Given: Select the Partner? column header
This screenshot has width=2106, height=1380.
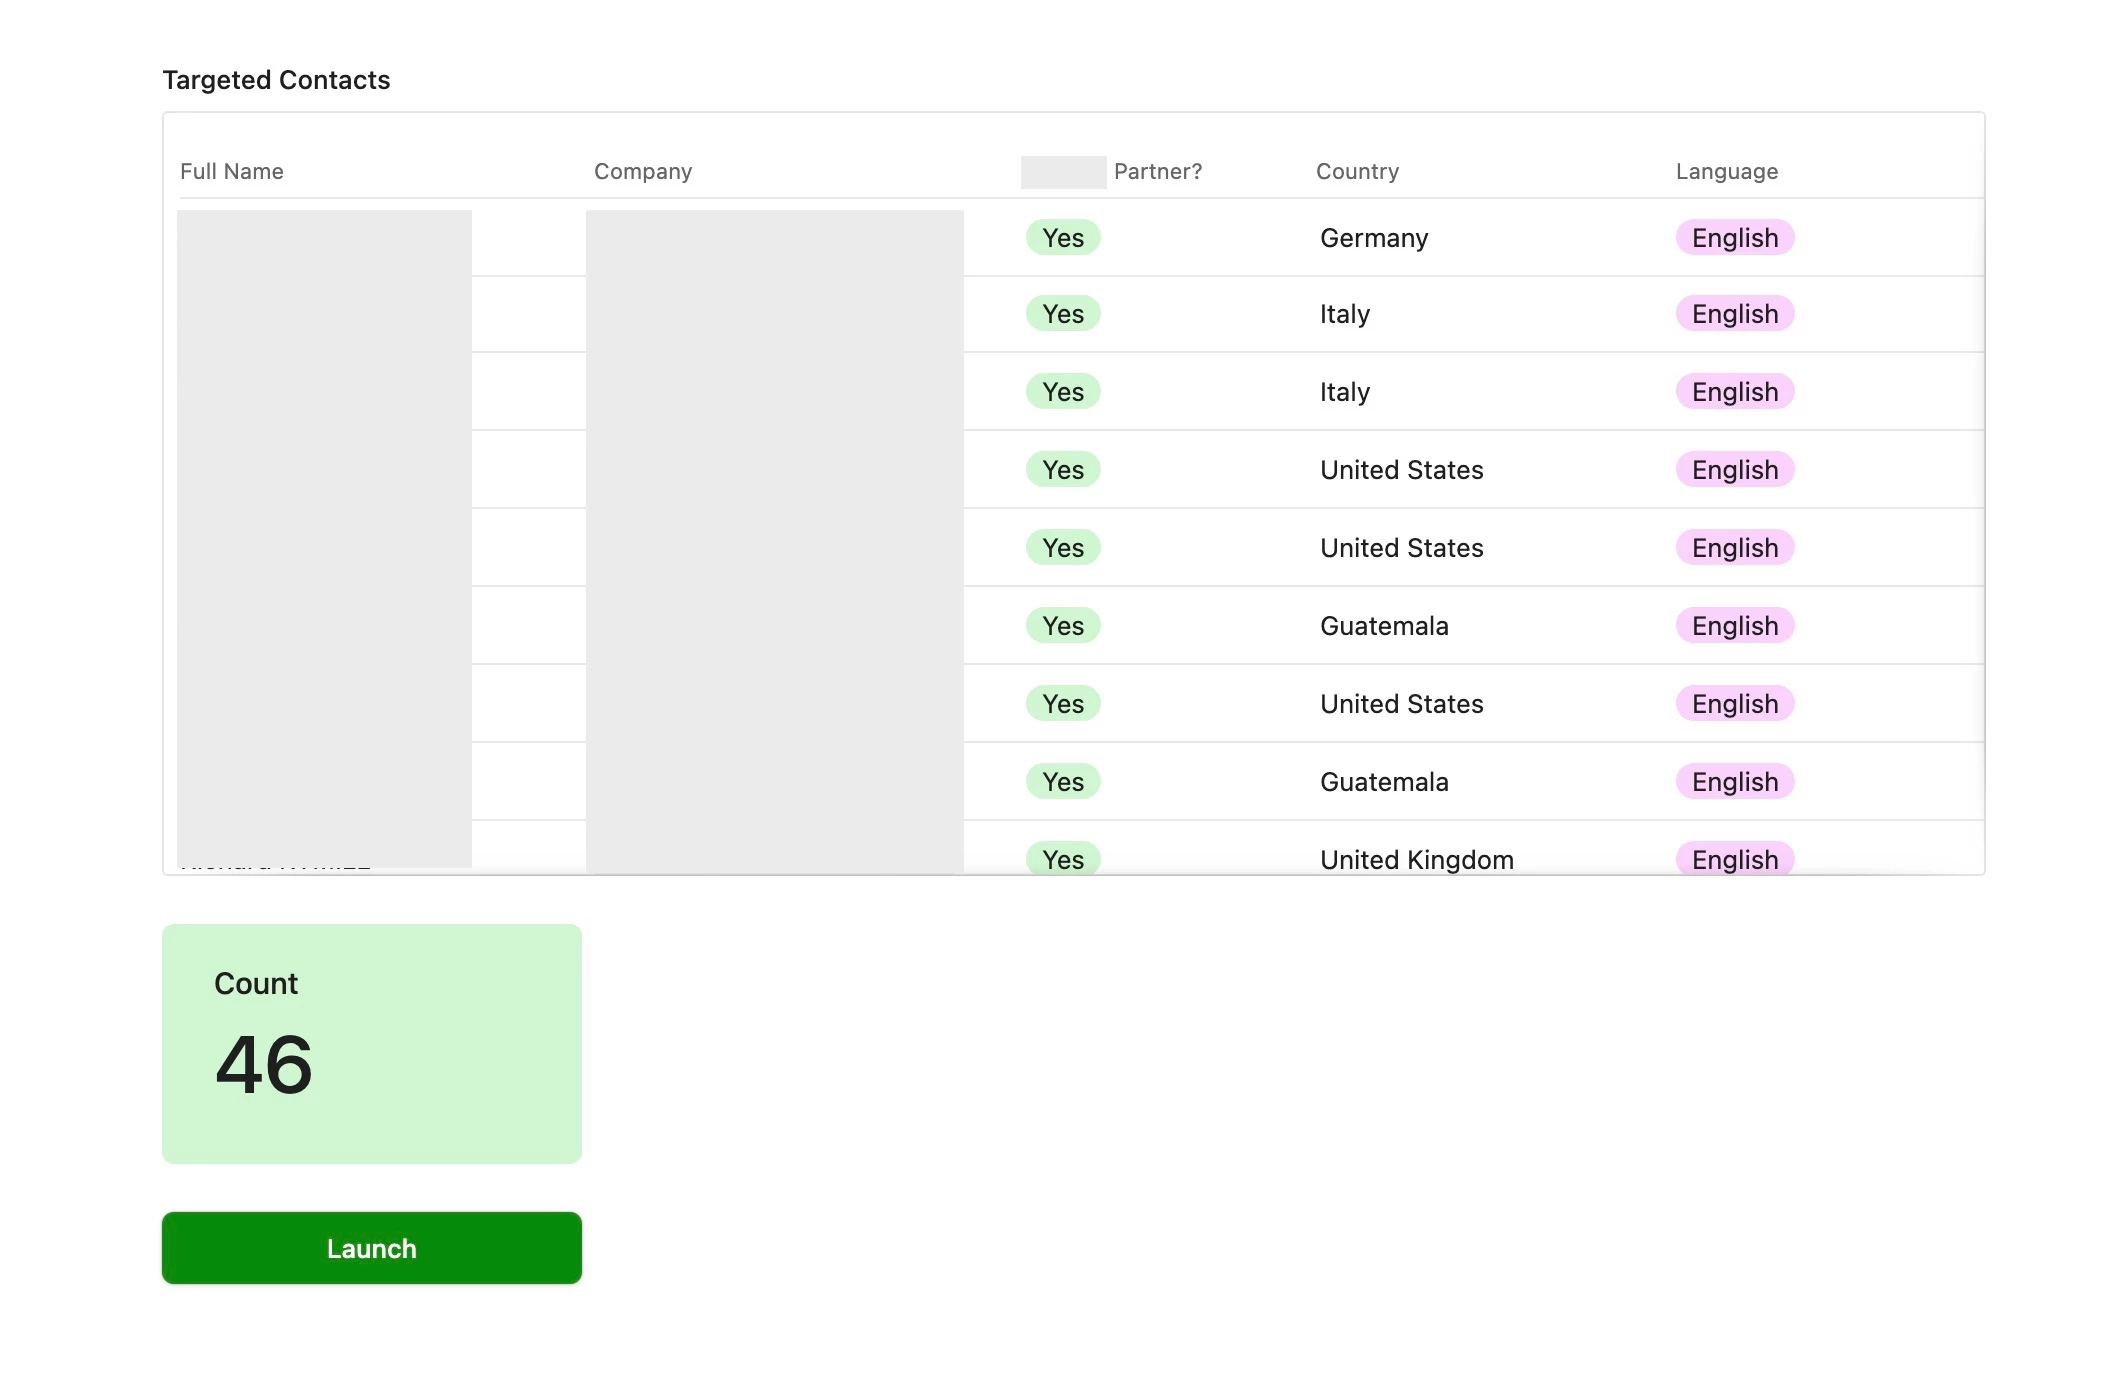Looking at the screenshot, I should [1157, 171].
